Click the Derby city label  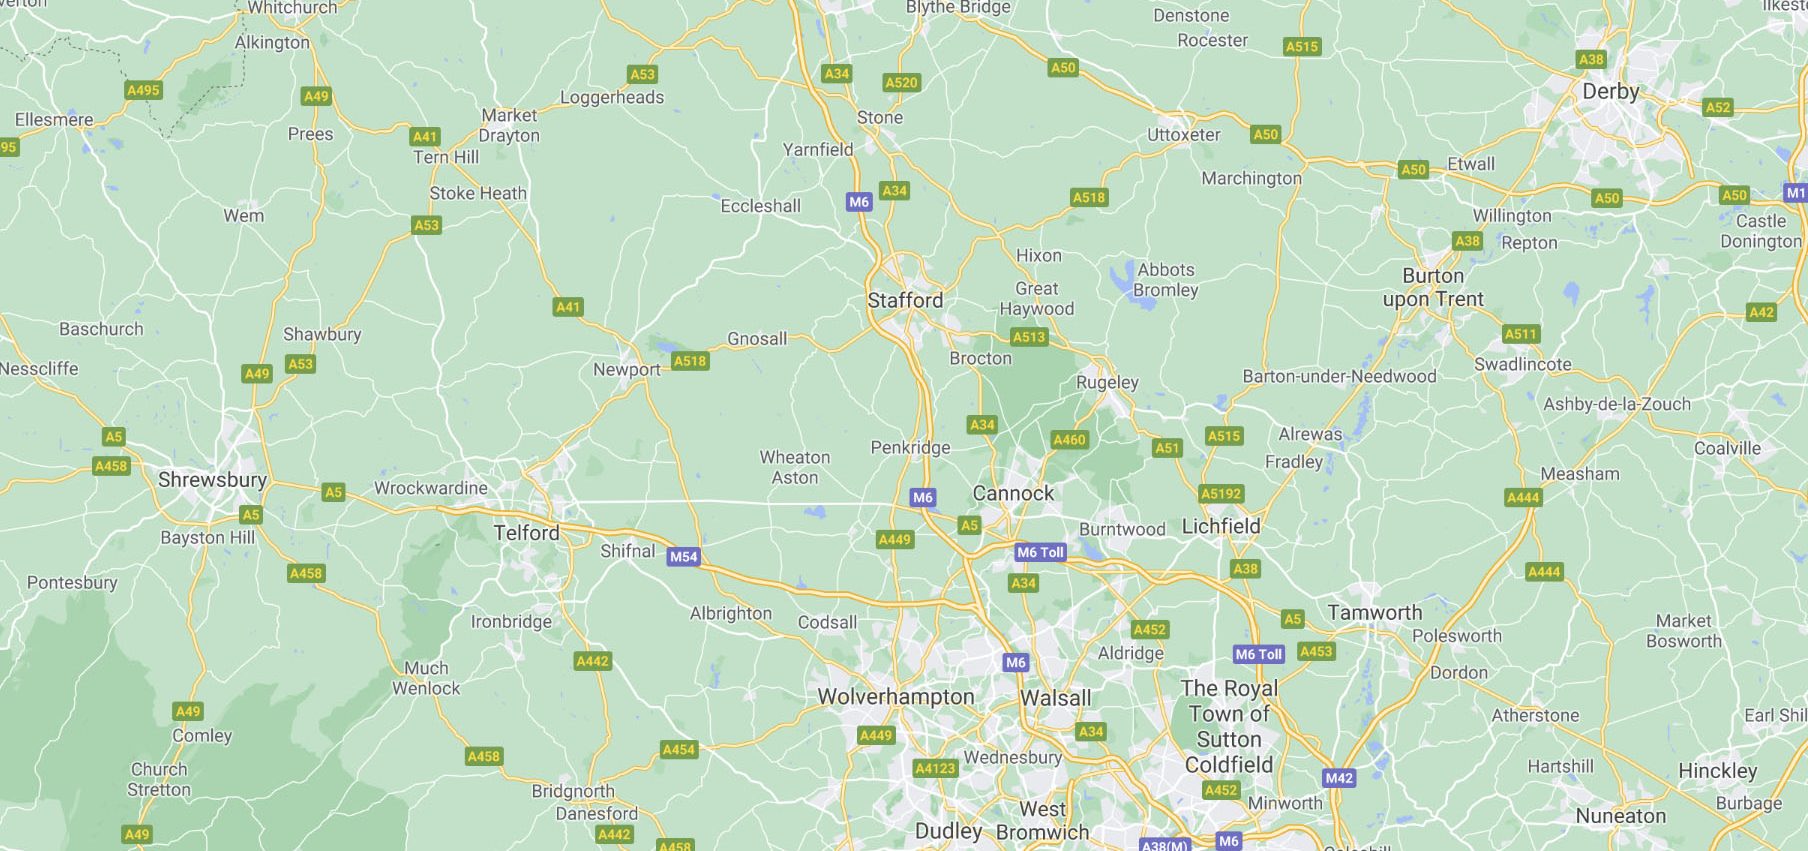tap(1610, 91)
